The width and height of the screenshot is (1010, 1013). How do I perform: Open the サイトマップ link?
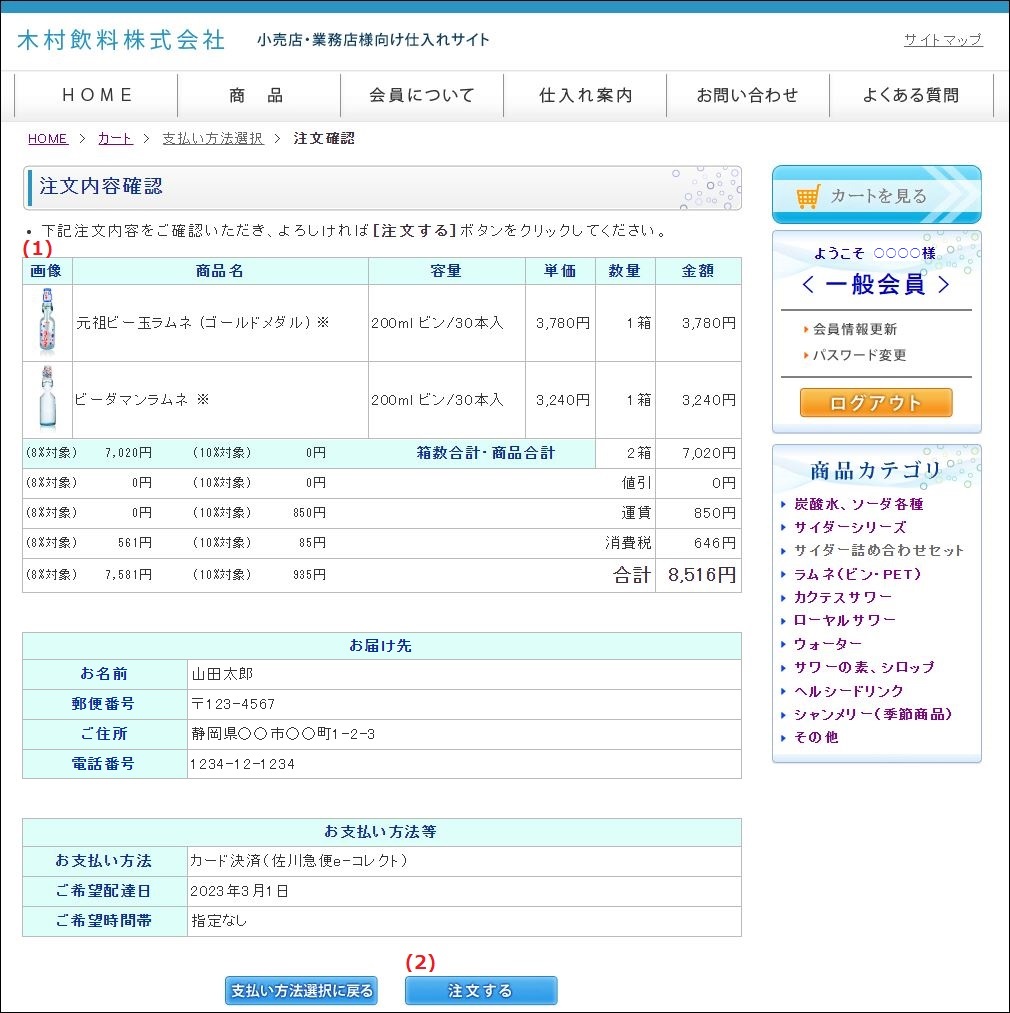pyautogui.click(x=944, y=38)
